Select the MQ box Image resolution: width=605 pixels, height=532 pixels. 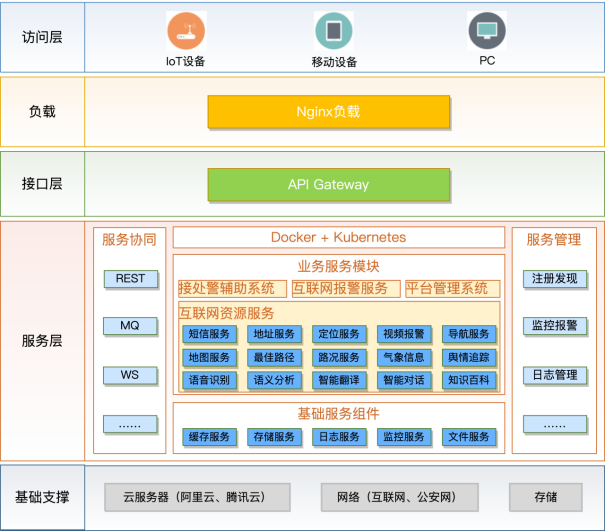click(x=130, y=326)
